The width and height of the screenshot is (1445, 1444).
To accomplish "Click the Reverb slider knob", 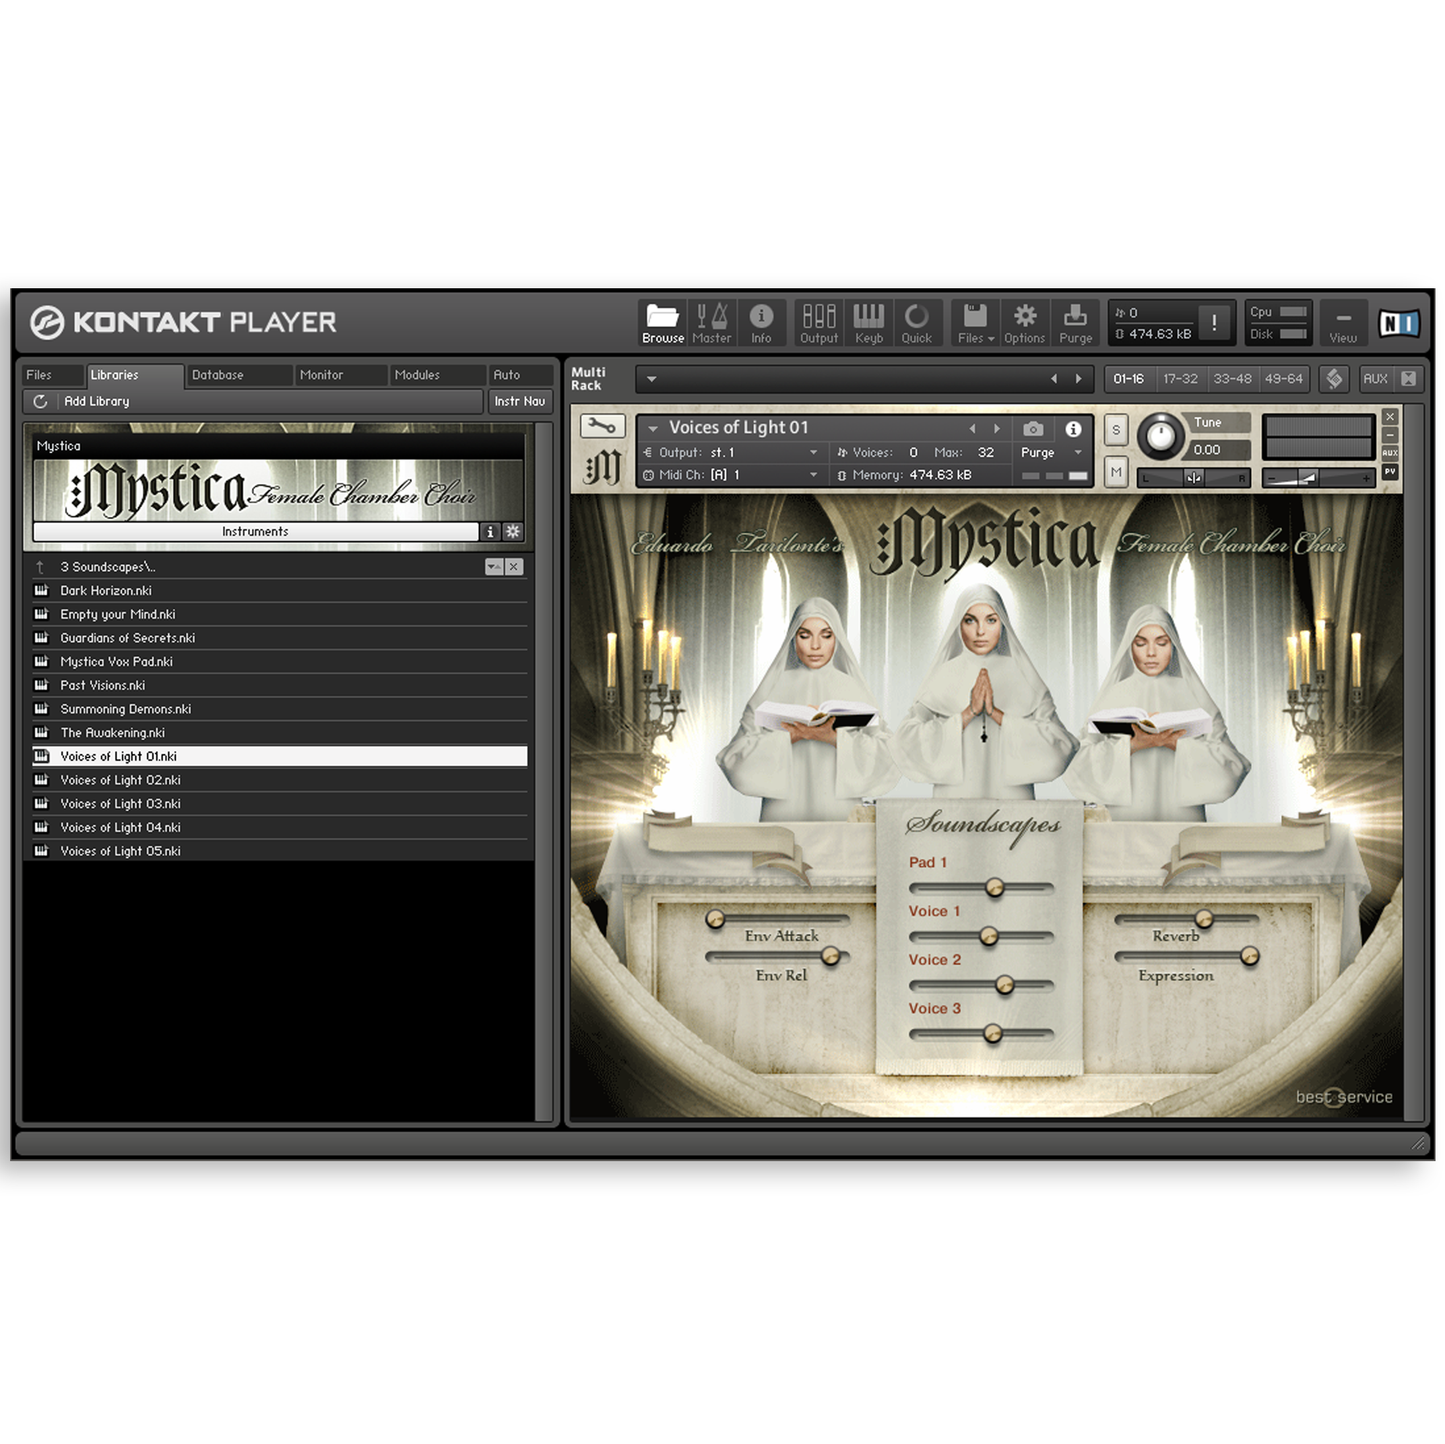I will pos(1204,918).
